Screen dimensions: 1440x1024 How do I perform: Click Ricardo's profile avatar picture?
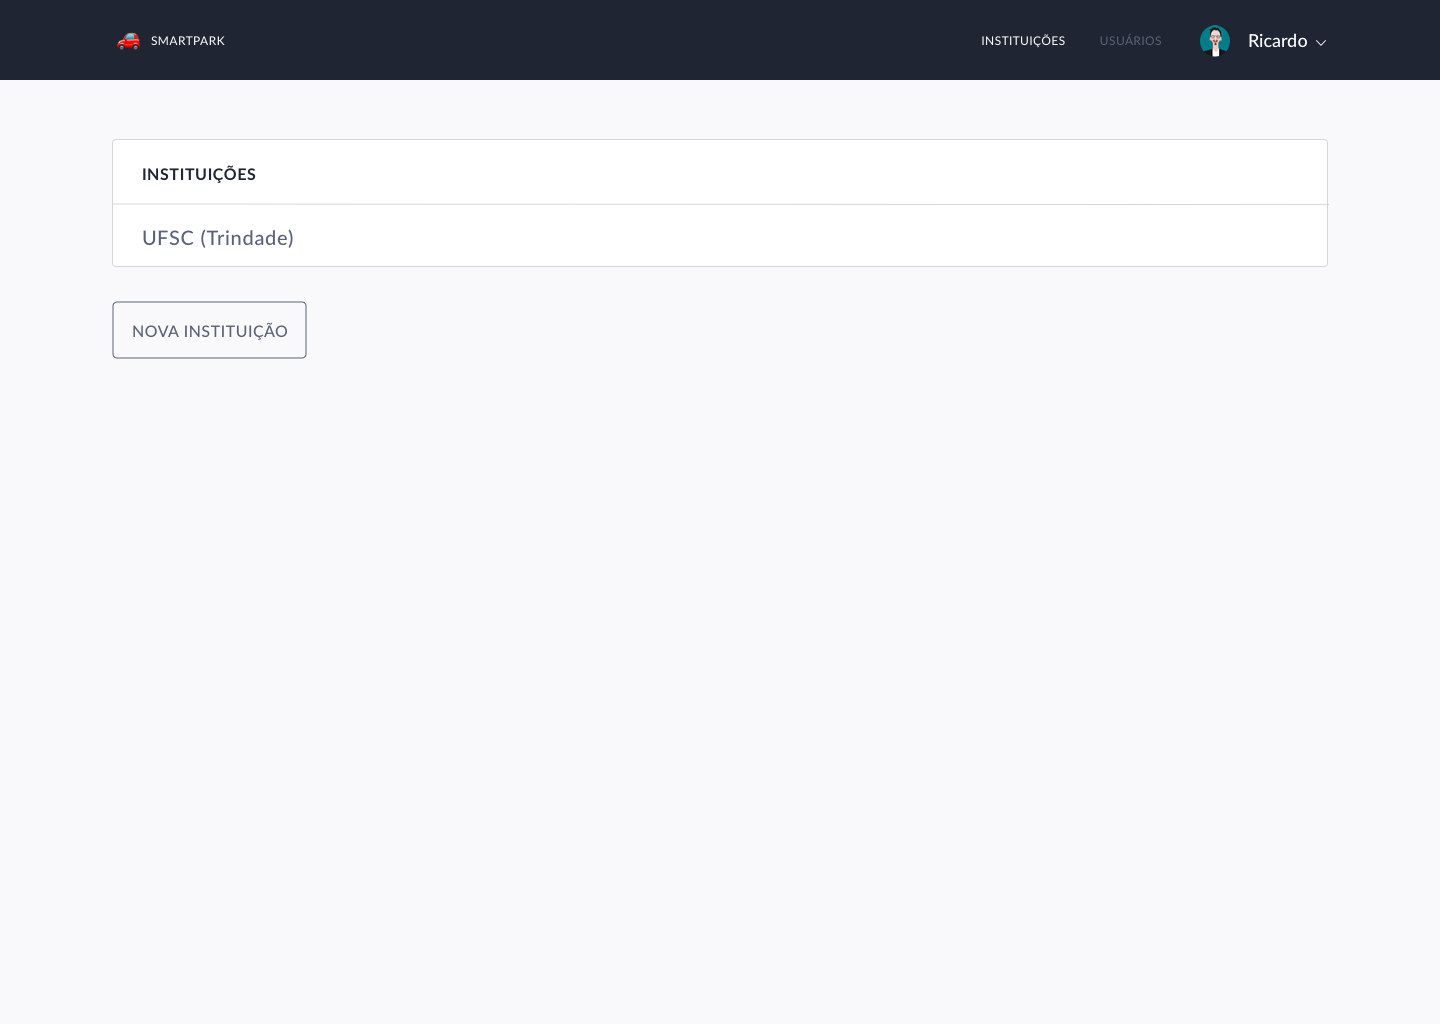coord(1214,41)
